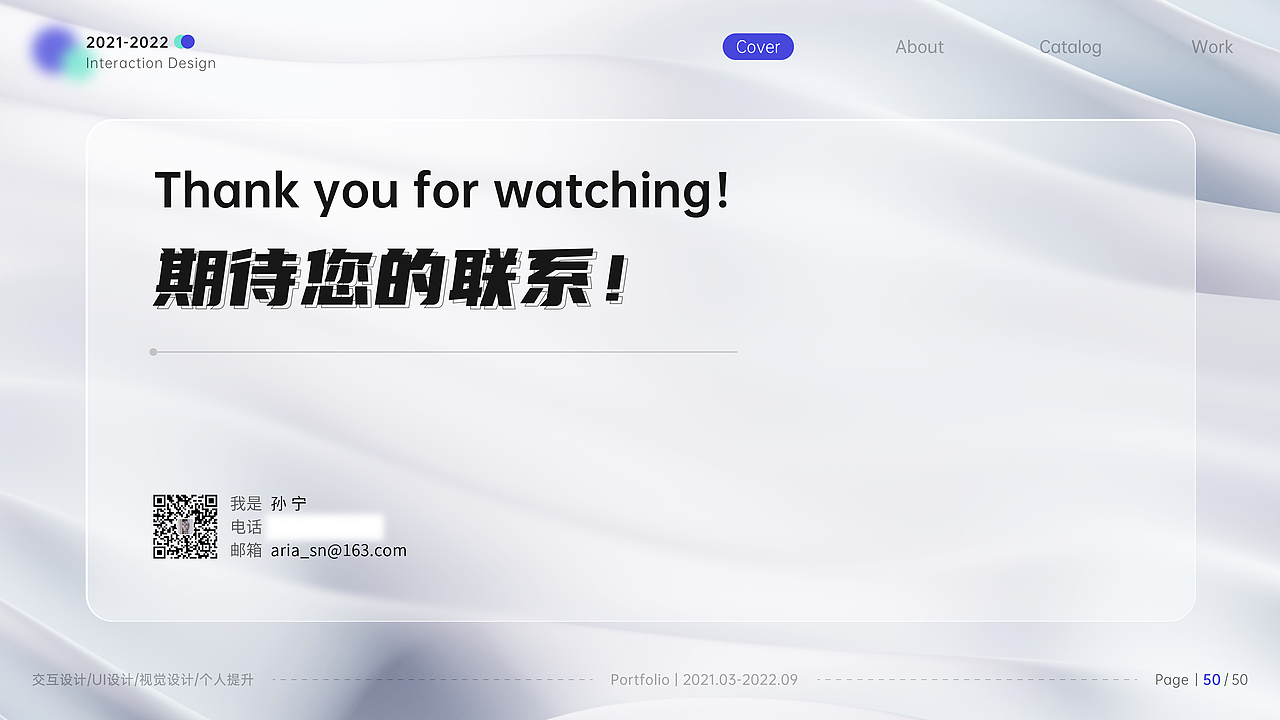
Task: Click the 2021-2022 header text
Action: click(127, 42)
